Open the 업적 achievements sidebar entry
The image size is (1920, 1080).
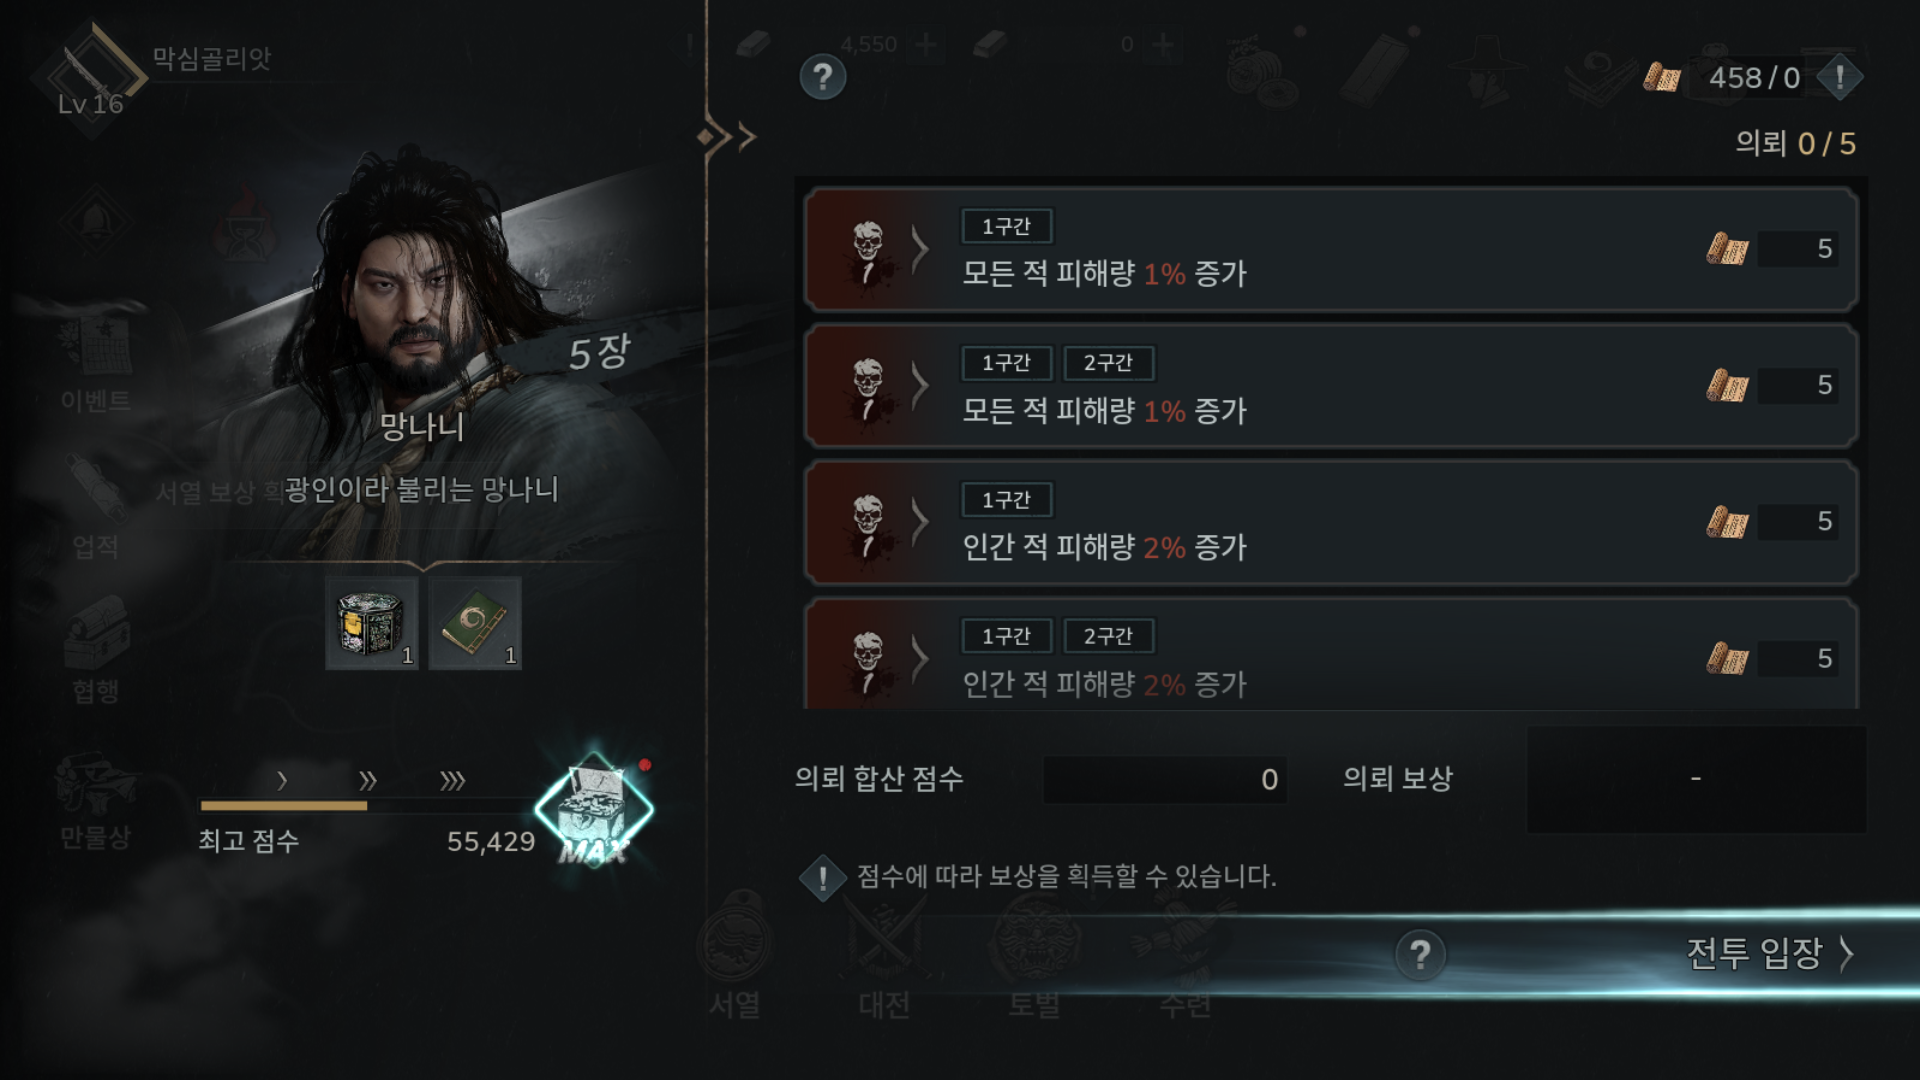tap(95, 510)
